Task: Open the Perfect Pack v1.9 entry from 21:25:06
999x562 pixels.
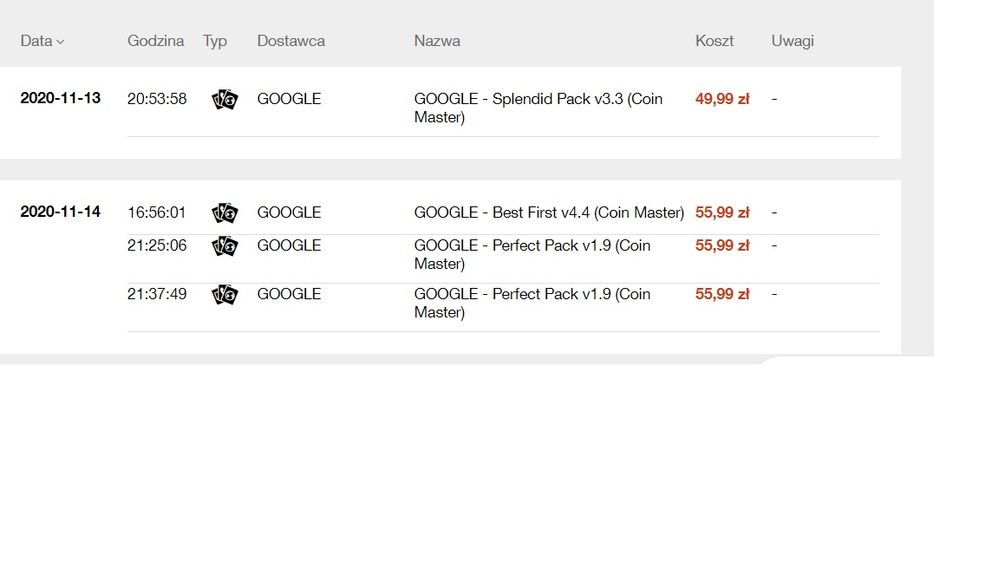Action: pos(532,255)
